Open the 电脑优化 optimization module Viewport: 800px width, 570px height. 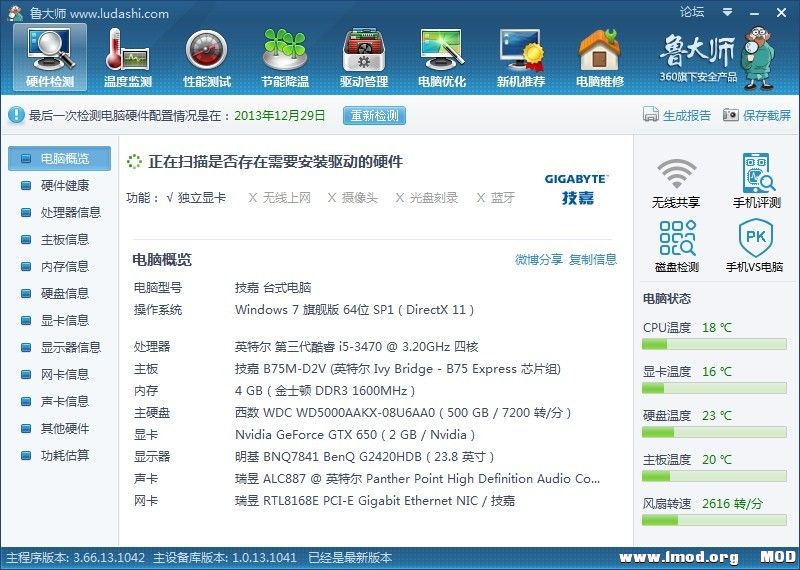point(441,57)
